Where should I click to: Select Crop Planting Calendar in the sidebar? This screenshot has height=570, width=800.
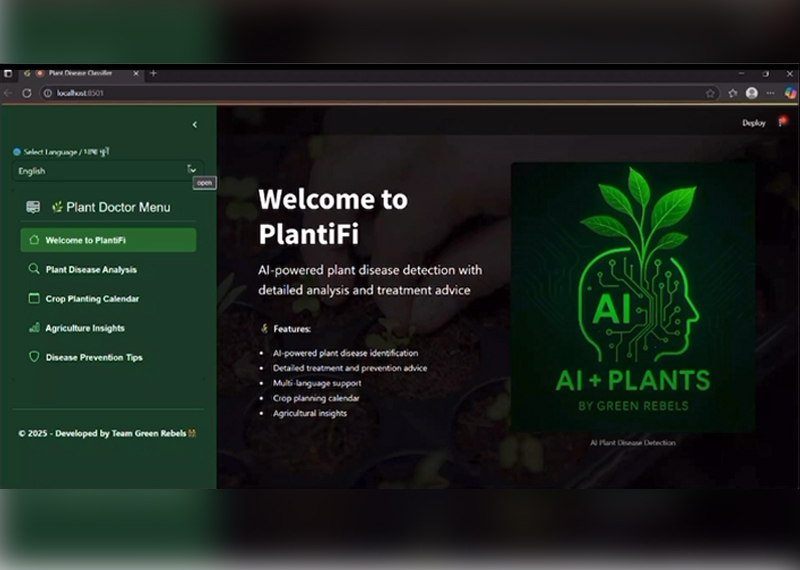pos(92,298)
